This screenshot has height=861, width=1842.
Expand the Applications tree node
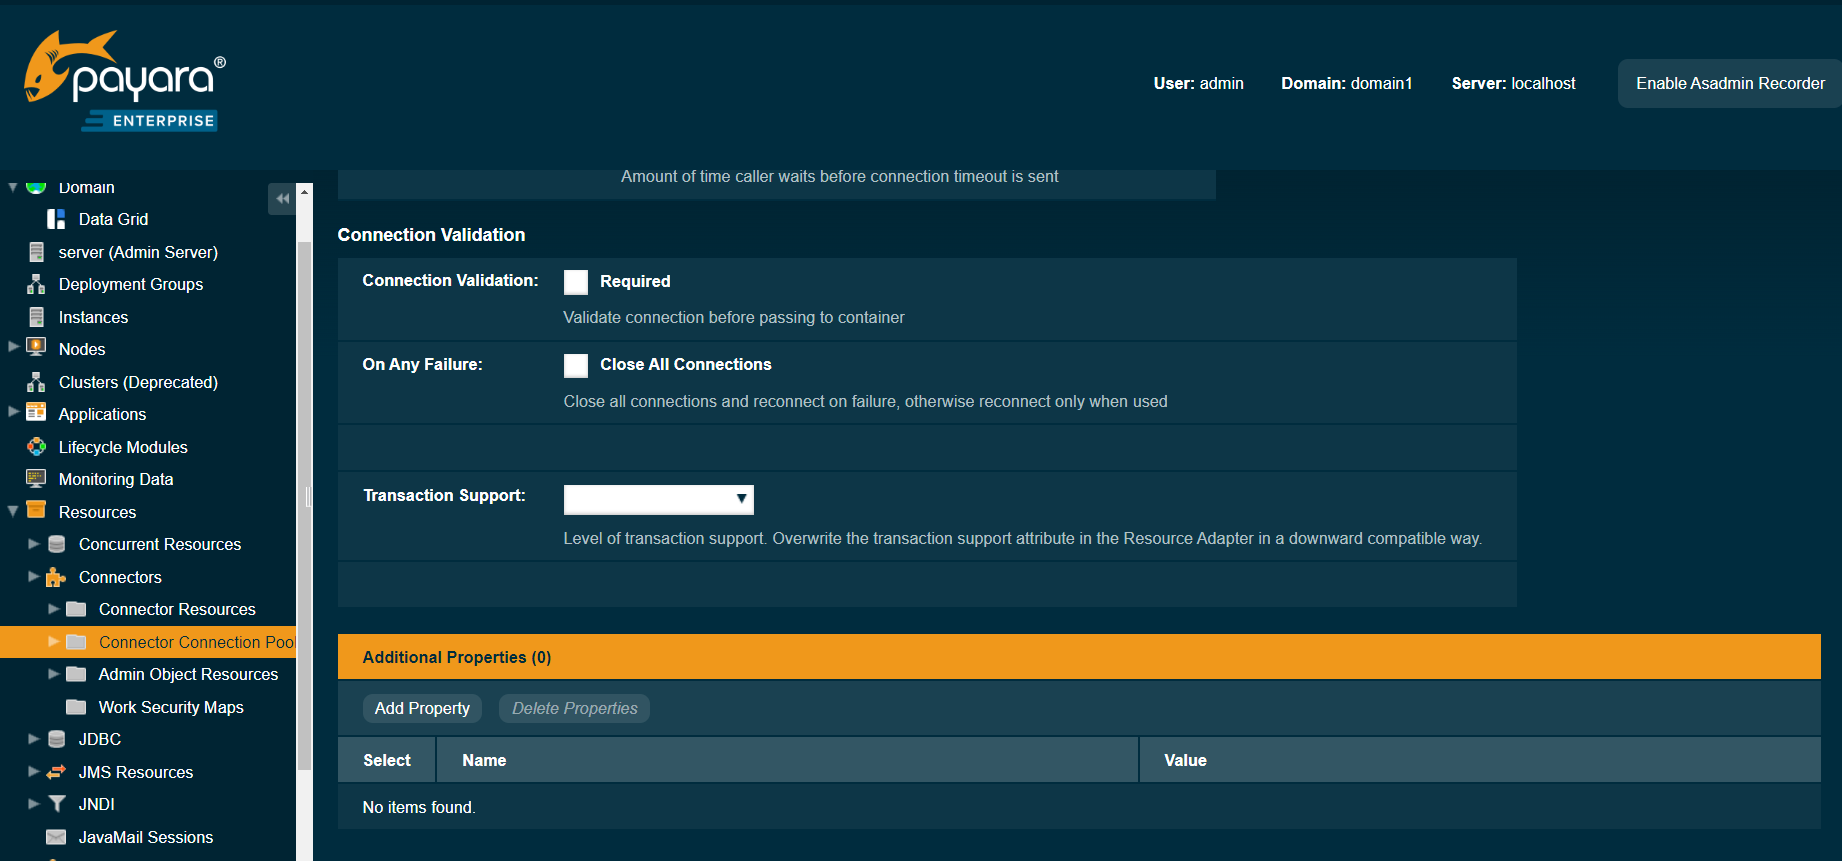coord(13,413)
